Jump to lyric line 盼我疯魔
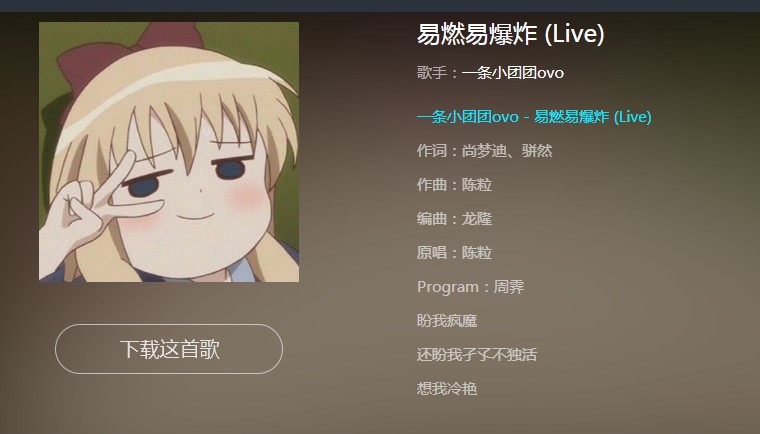Image resolution: width=760 pixels, height=434 pixels. pos(447,321)
